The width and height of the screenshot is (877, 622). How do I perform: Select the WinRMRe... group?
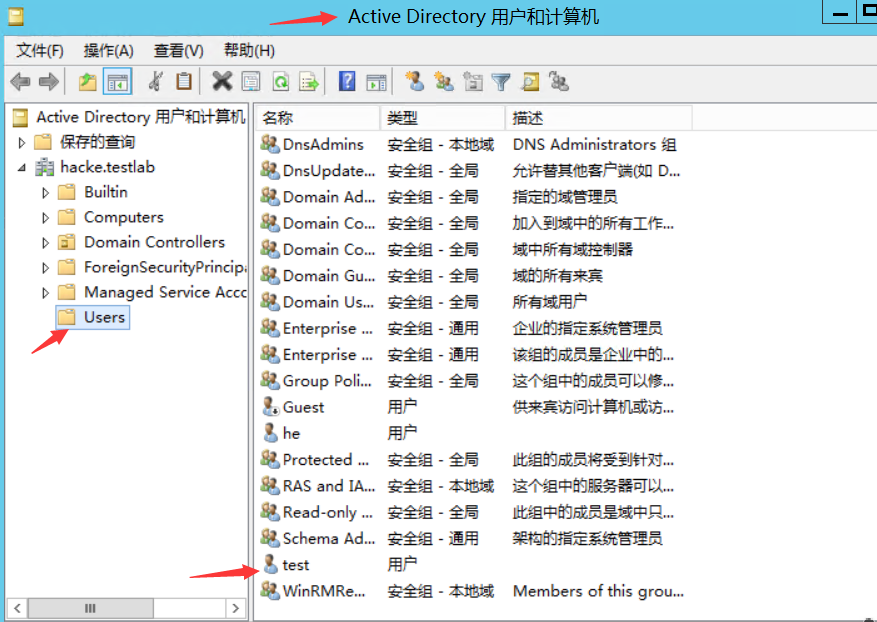[x=324, y=591]
